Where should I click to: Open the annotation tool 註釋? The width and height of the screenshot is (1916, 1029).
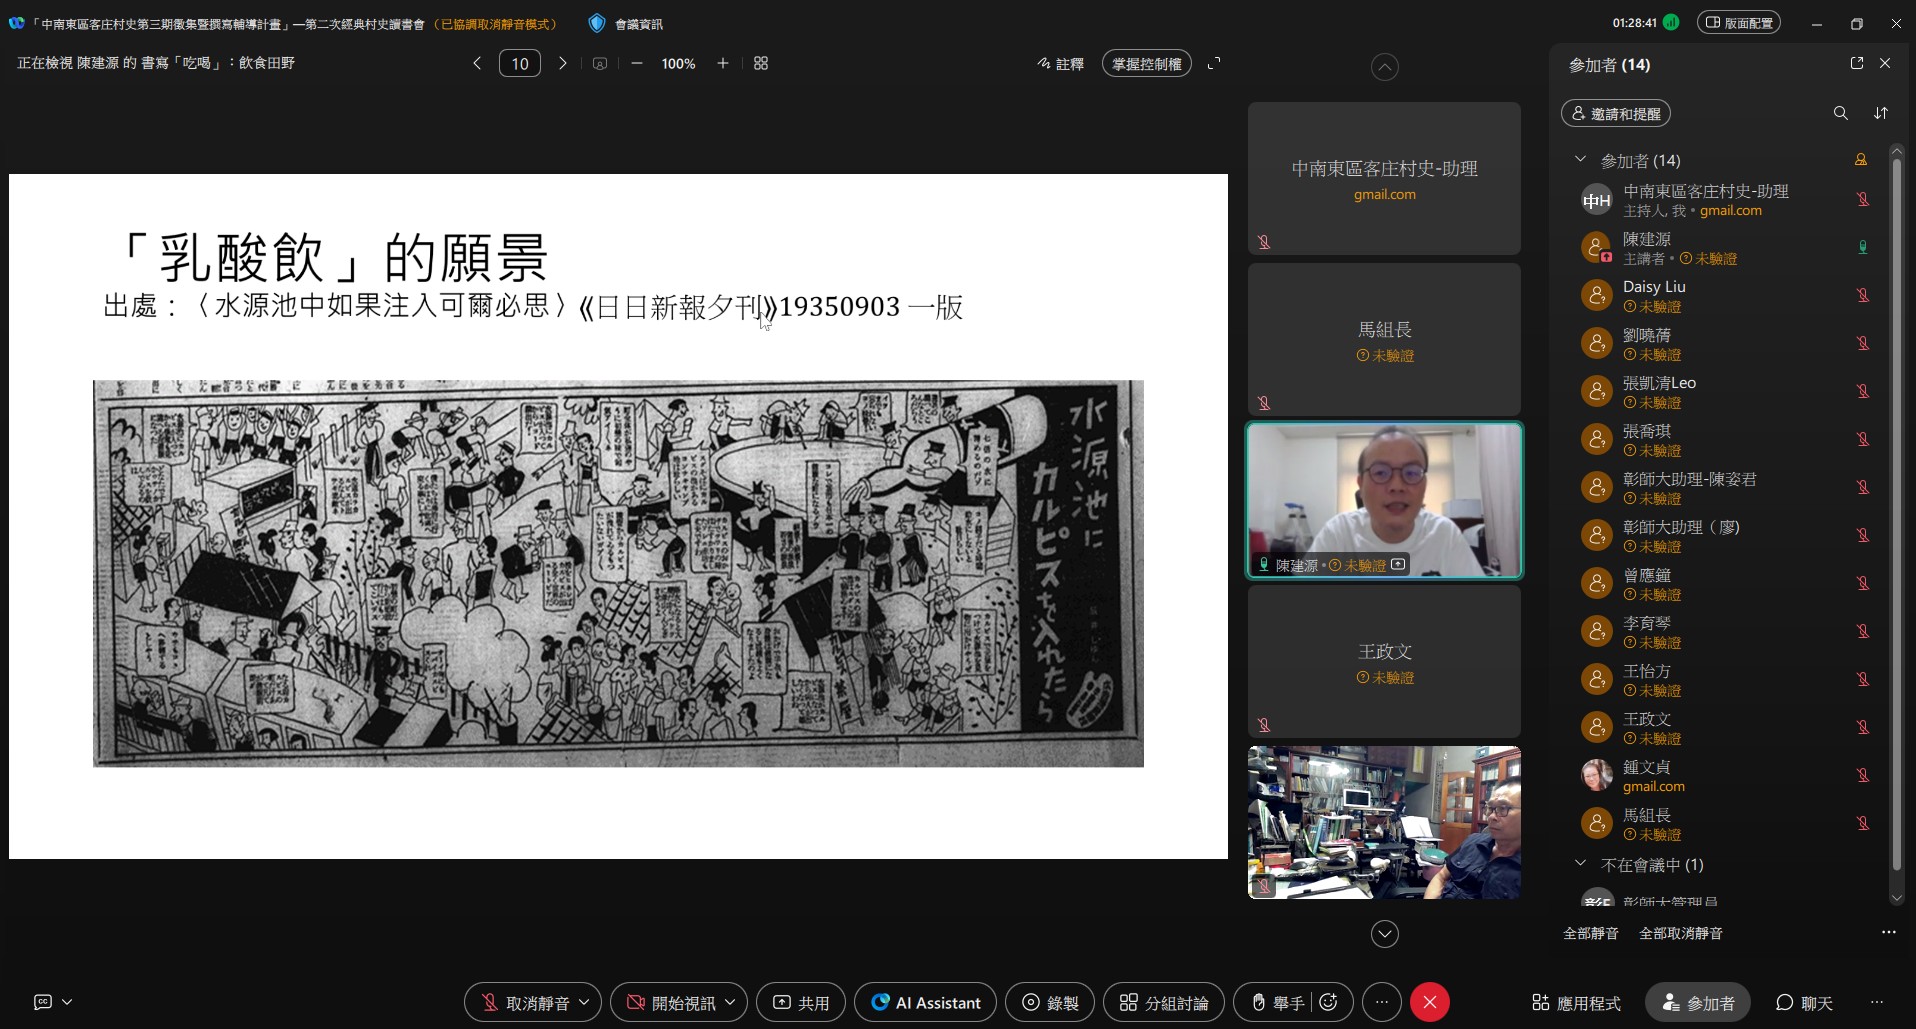click(1060, 63)
